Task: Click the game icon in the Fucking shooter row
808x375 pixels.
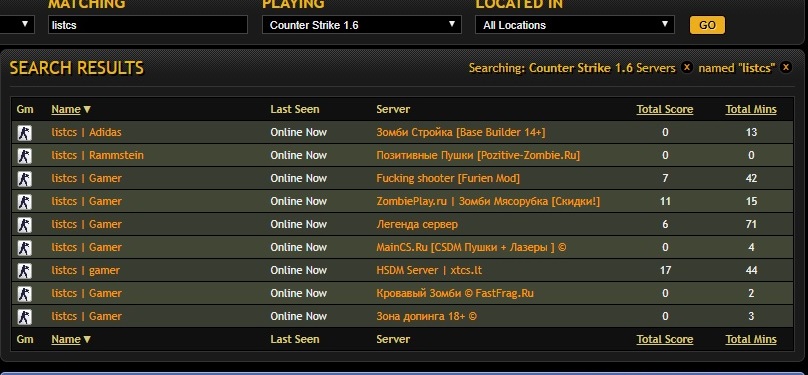Action: click(x=24, y=179)
